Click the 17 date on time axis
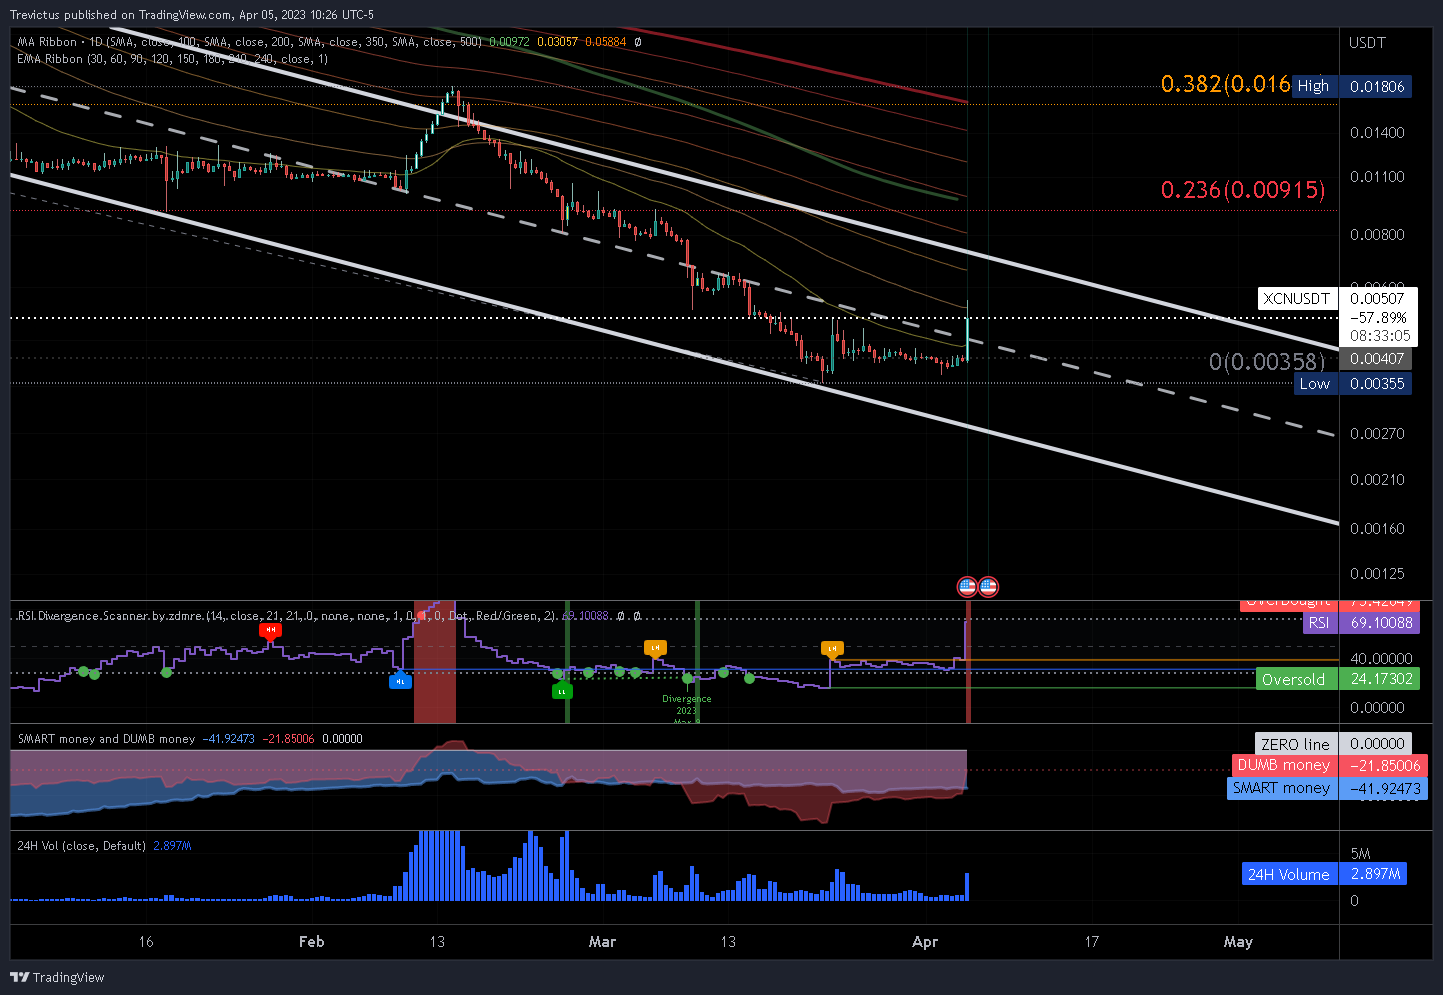 (1092, 941)
